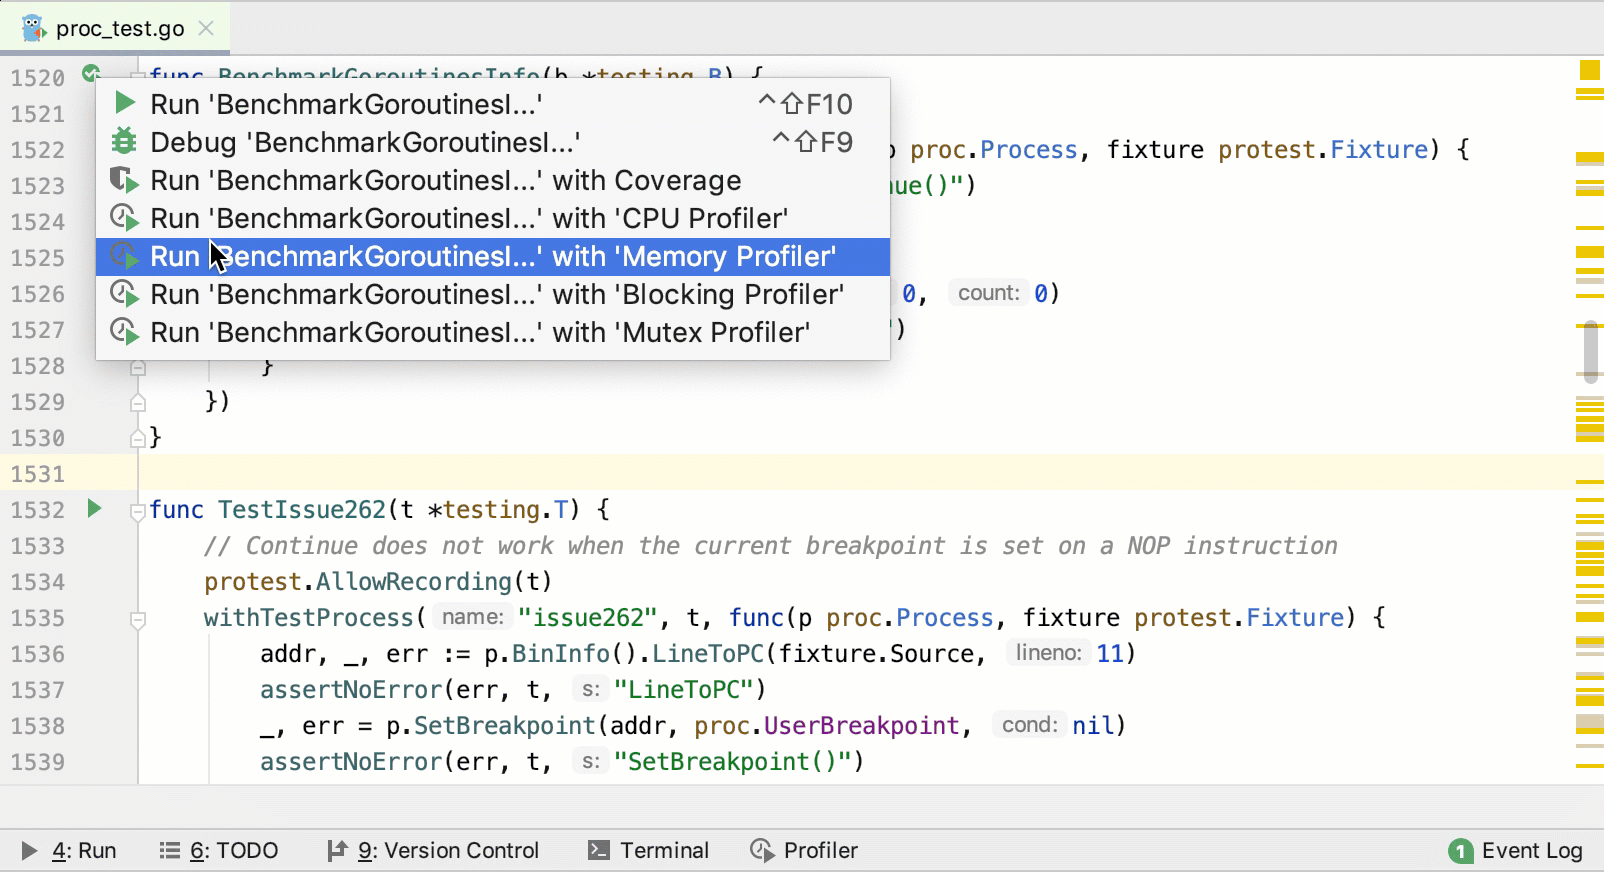Select Debug 'BenchmarkGoroutinesI...' option
The image size is (1604, 872).
(x=364, y=142)
